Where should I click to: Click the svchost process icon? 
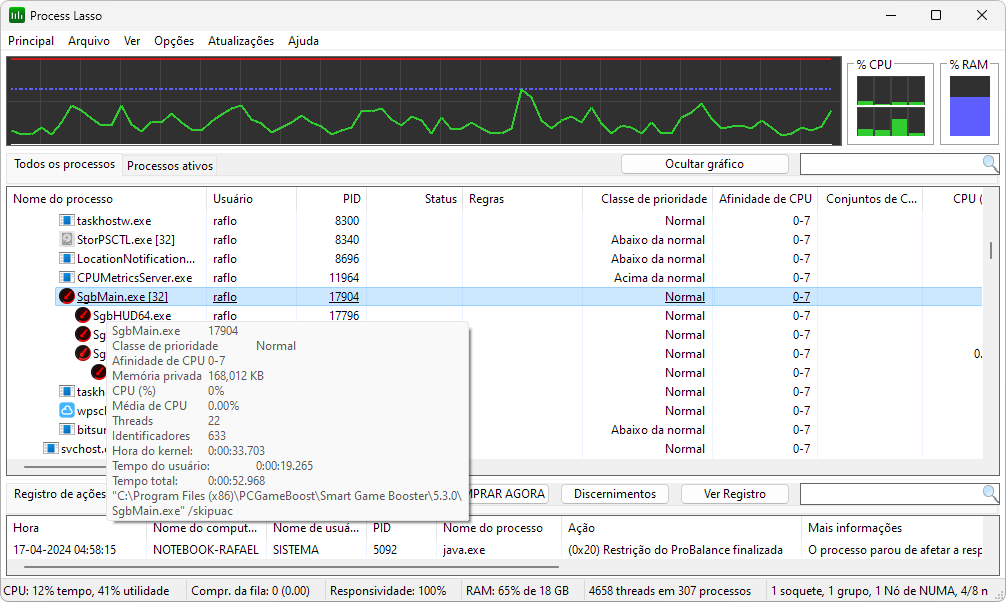(50, 448)
